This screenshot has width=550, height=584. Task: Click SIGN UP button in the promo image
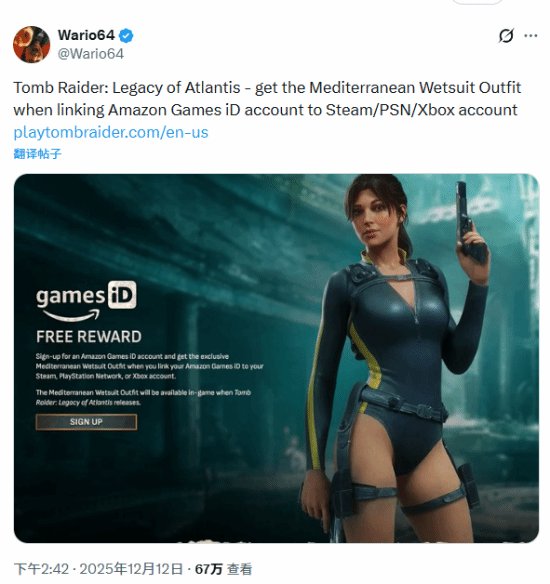point(86,422)
